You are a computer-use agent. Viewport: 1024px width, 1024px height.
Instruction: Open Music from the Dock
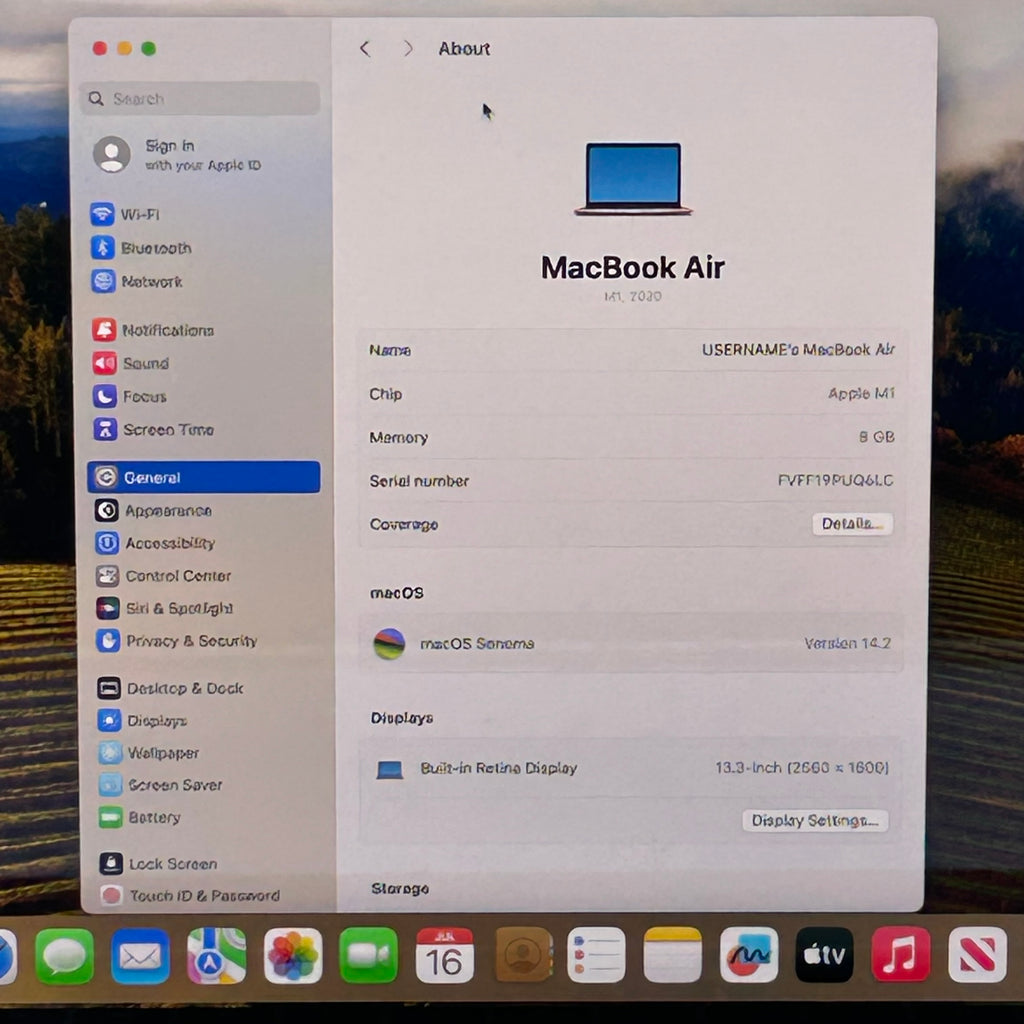(x=901, y=955)
